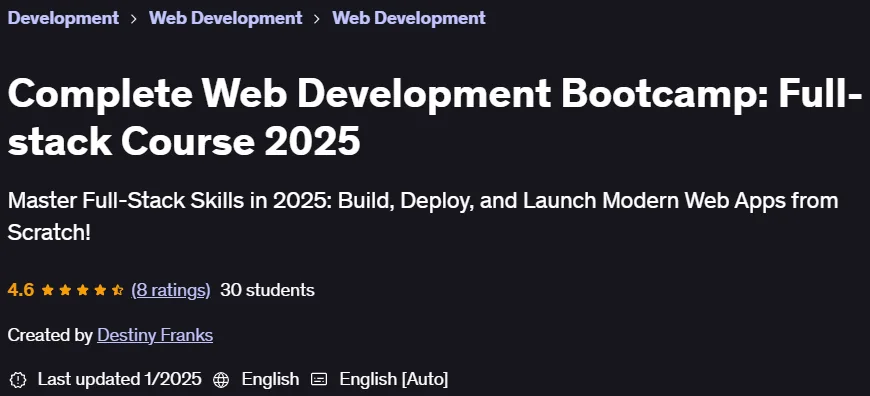The image size is (870, 396).
Task: Click the closed captions icon
Action: coord(319,380)
